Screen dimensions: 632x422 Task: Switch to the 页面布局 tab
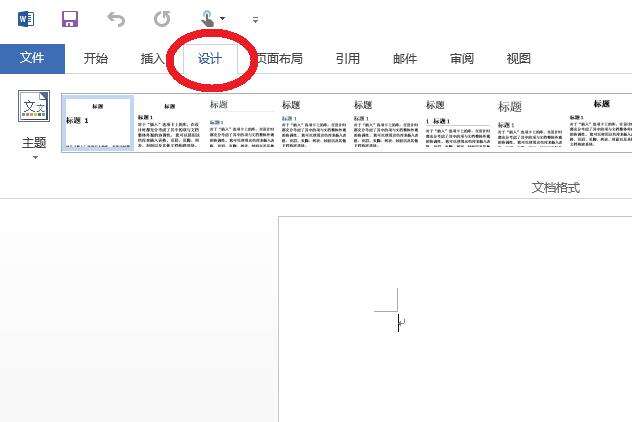pyautogui.click(x=279, y=58)
